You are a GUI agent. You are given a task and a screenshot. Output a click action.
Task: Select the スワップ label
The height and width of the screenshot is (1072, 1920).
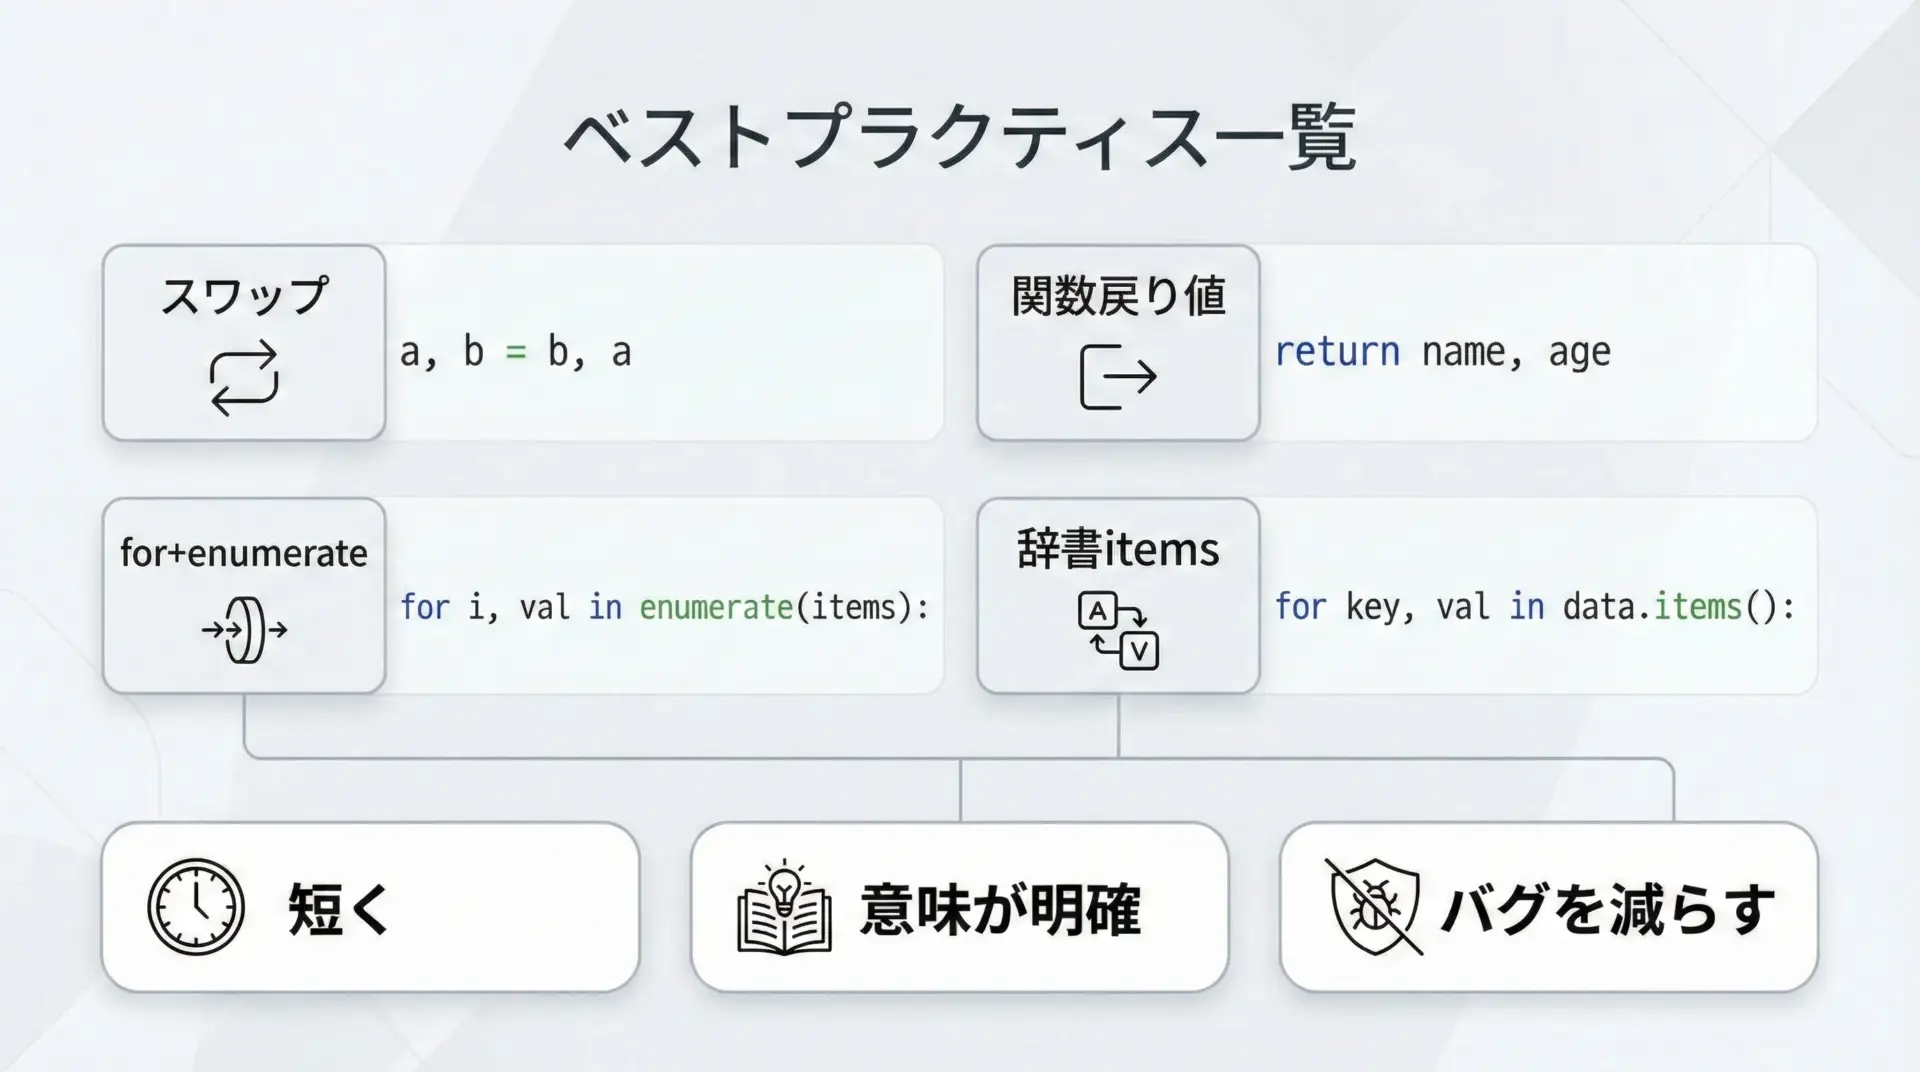tap(244, 296)
